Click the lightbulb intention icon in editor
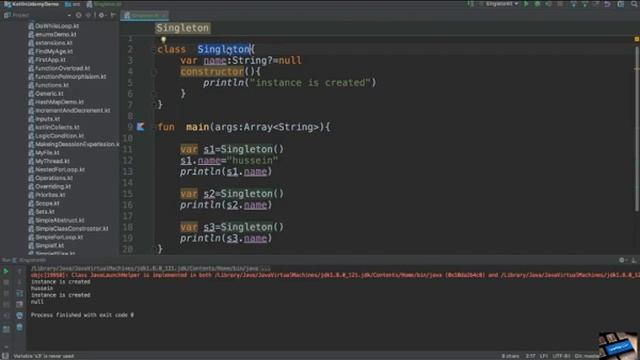The width and height of the screenshot is (640, 360). 163,40
